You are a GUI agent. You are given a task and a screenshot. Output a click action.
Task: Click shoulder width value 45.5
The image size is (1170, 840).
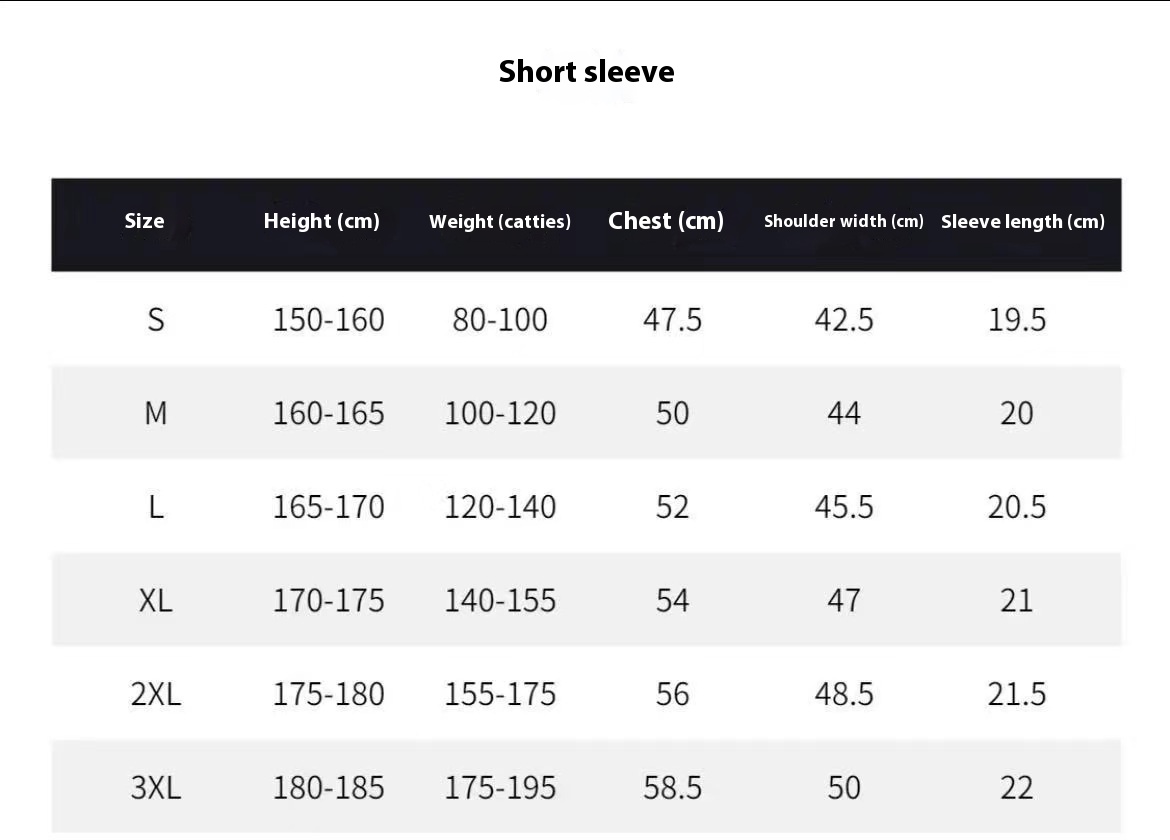tap(844, 507)
